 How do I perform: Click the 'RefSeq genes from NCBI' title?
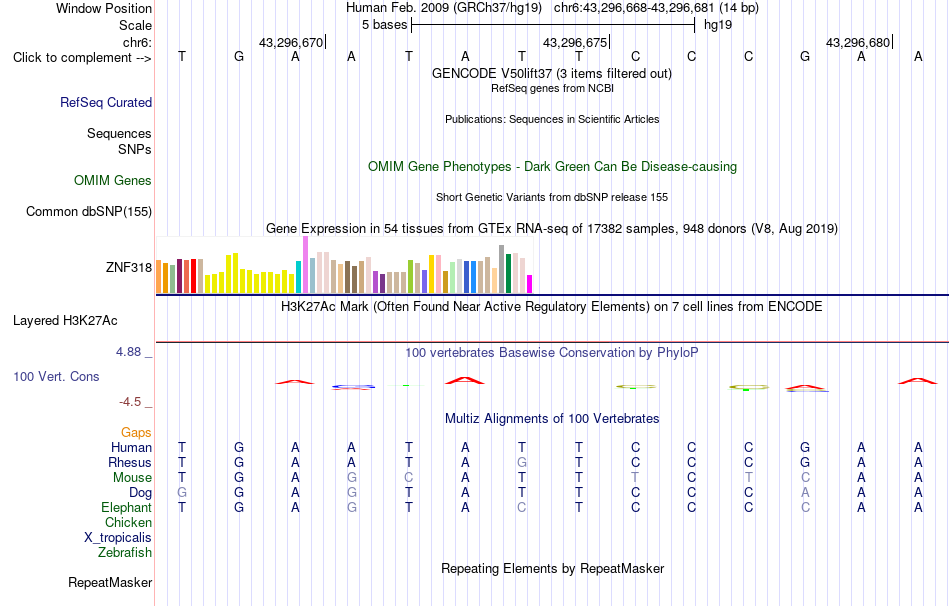click(552, 88)
